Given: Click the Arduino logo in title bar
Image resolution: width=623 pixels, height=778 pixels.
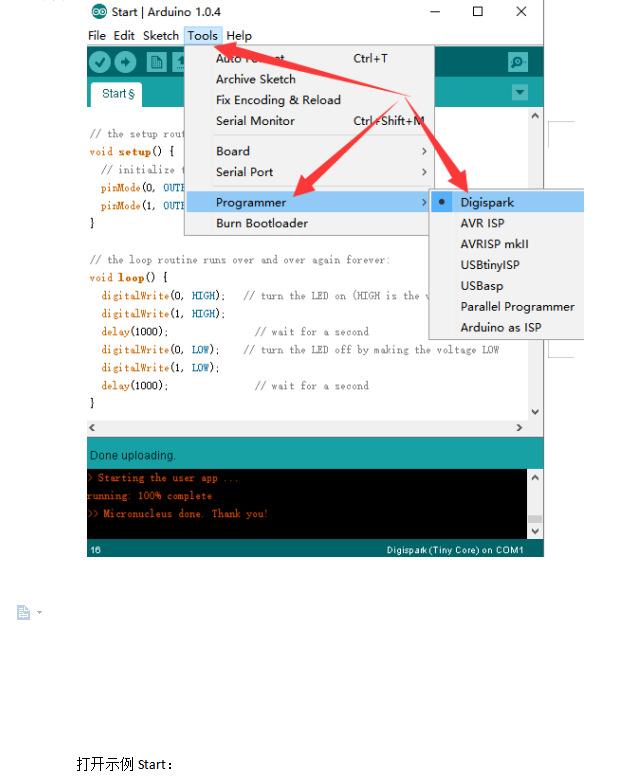Looking at the screenshot, I should coord(99,11).
